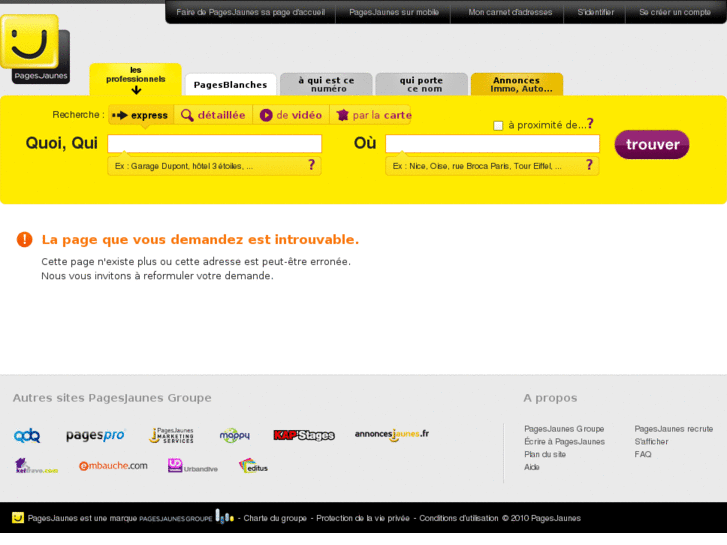This screenshot has height=545, width=727.
Task: Toggle the à proximité de checkbox
Action: [498, 126]
